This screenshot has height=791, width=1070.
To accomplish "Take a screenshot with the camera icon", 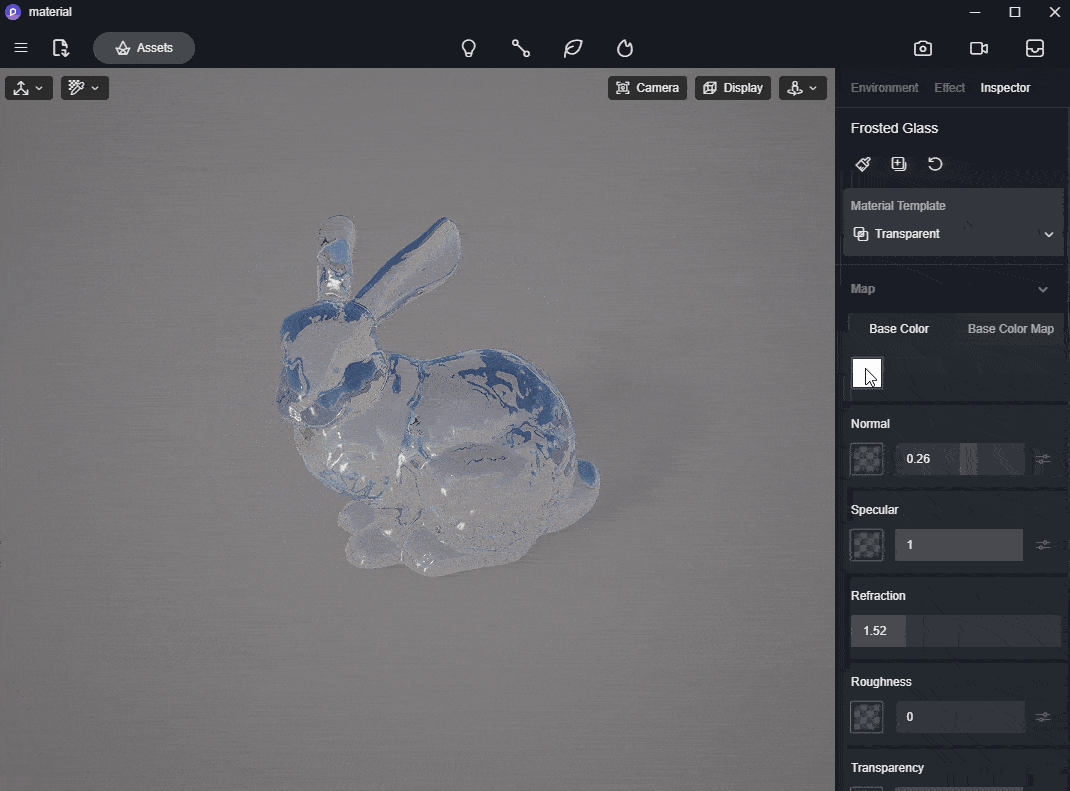I will pos(923,48).
